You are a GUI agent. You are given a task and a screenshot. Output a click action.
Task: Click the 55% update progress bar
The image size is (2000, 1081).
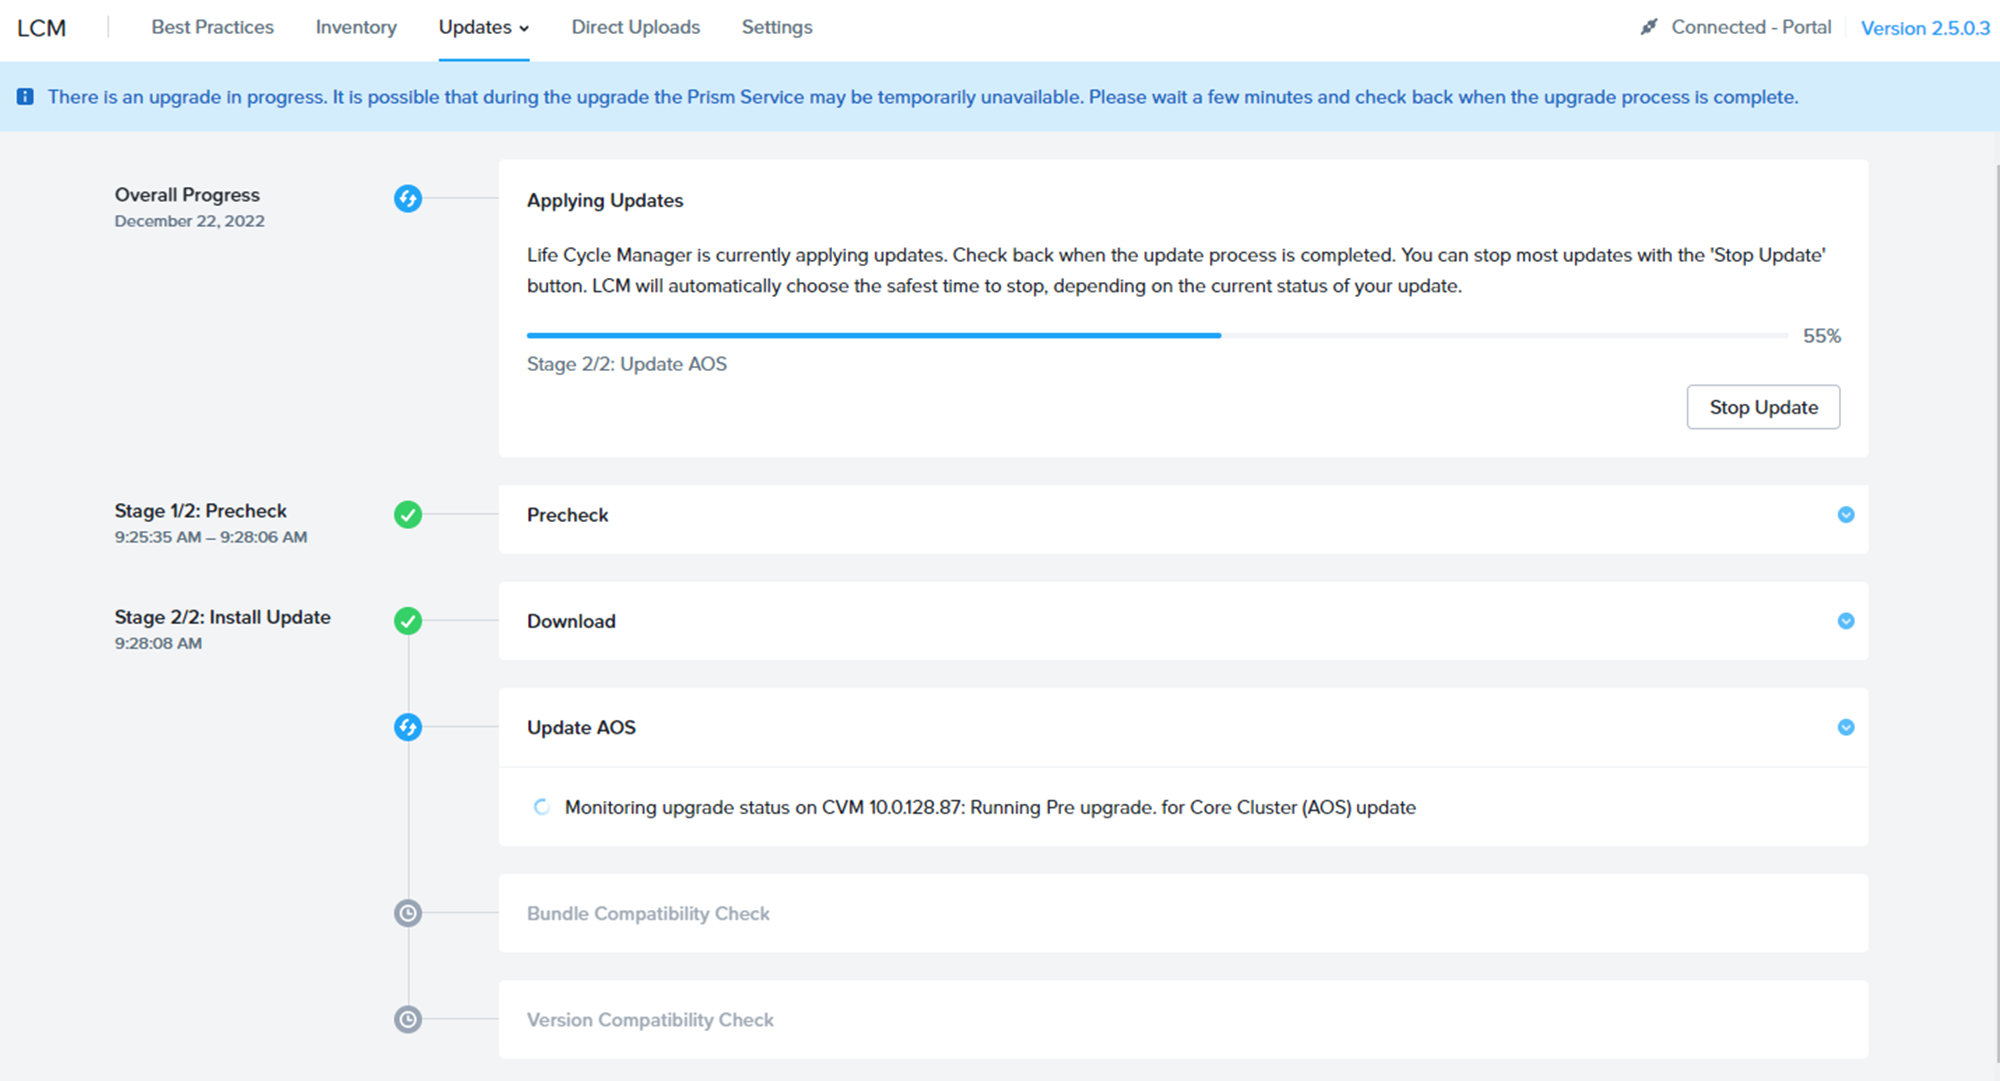[1156, 336]
